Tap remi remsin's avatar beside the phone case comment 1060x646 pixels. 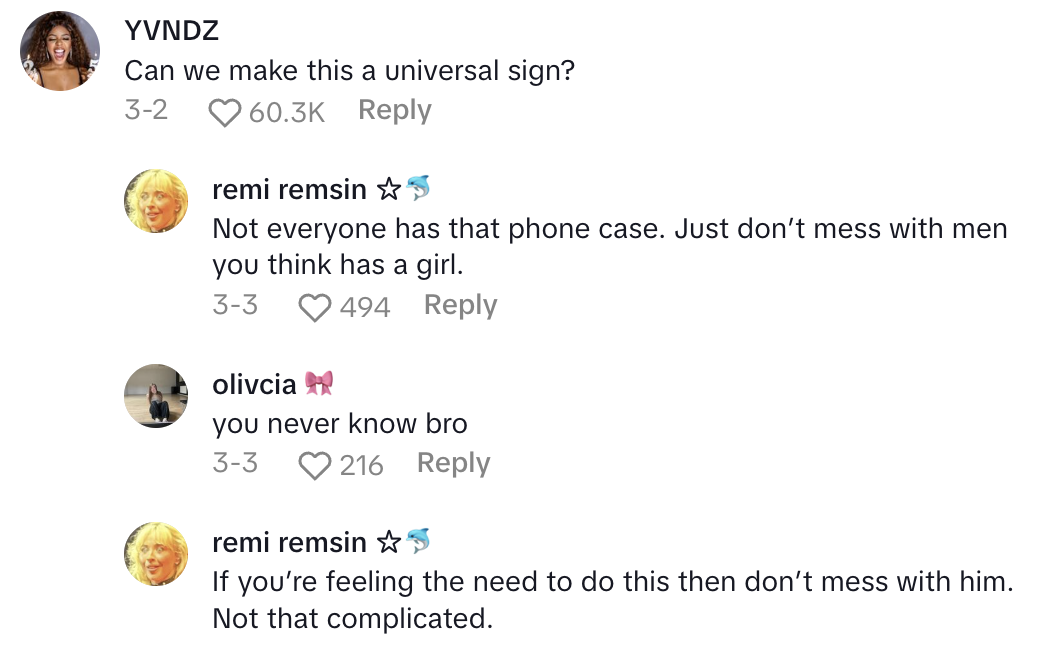(x=156, y=201)
